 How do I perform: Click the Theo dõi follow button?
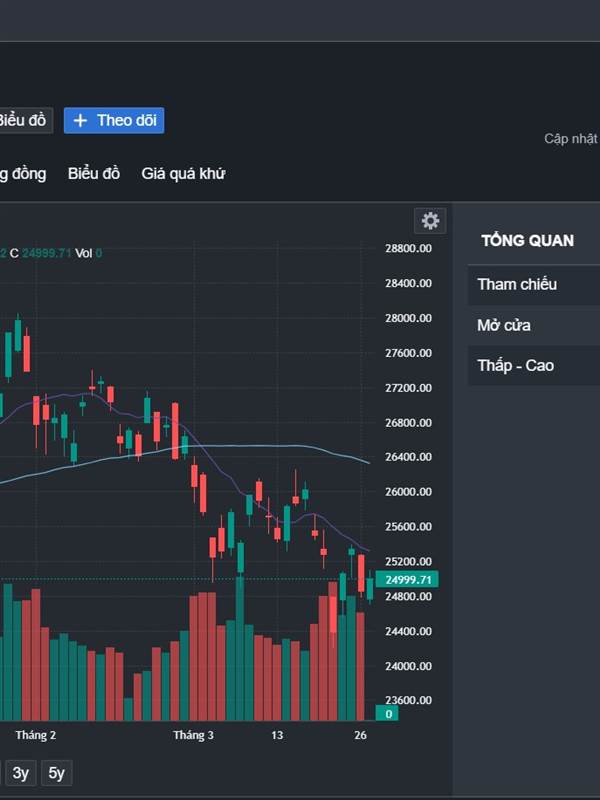[114, 121]
